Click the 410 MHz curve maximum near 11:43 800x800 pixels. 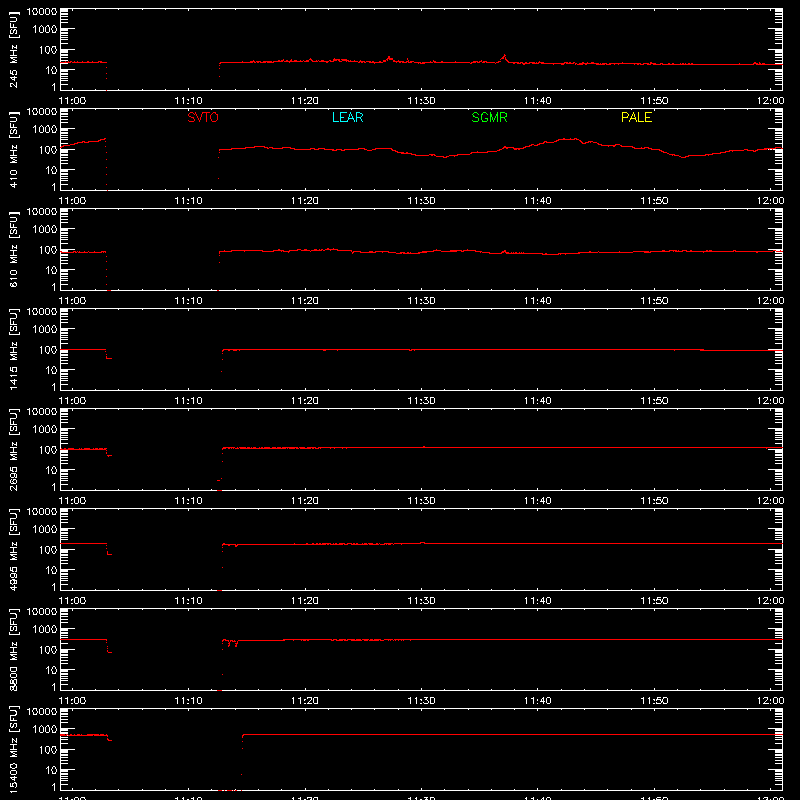click(571, 139)
